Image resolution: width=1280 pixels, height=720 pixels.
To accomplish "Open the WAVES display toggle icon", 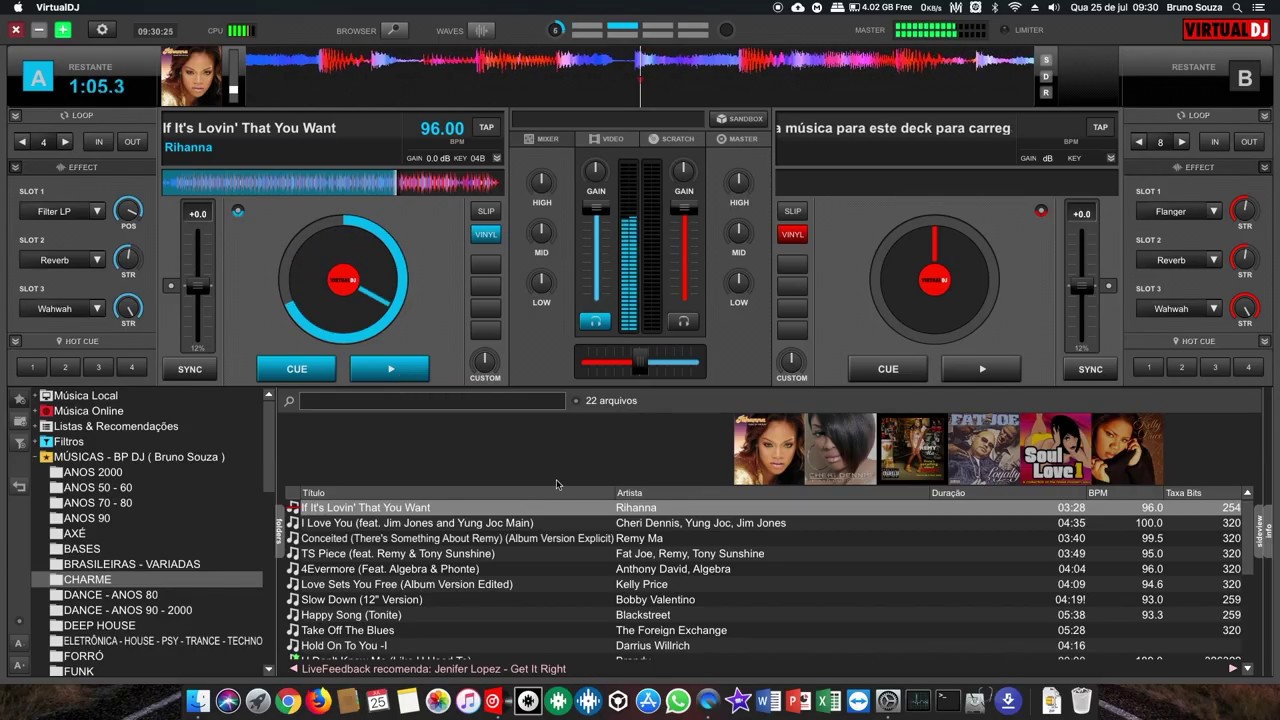I will point(481,31).
